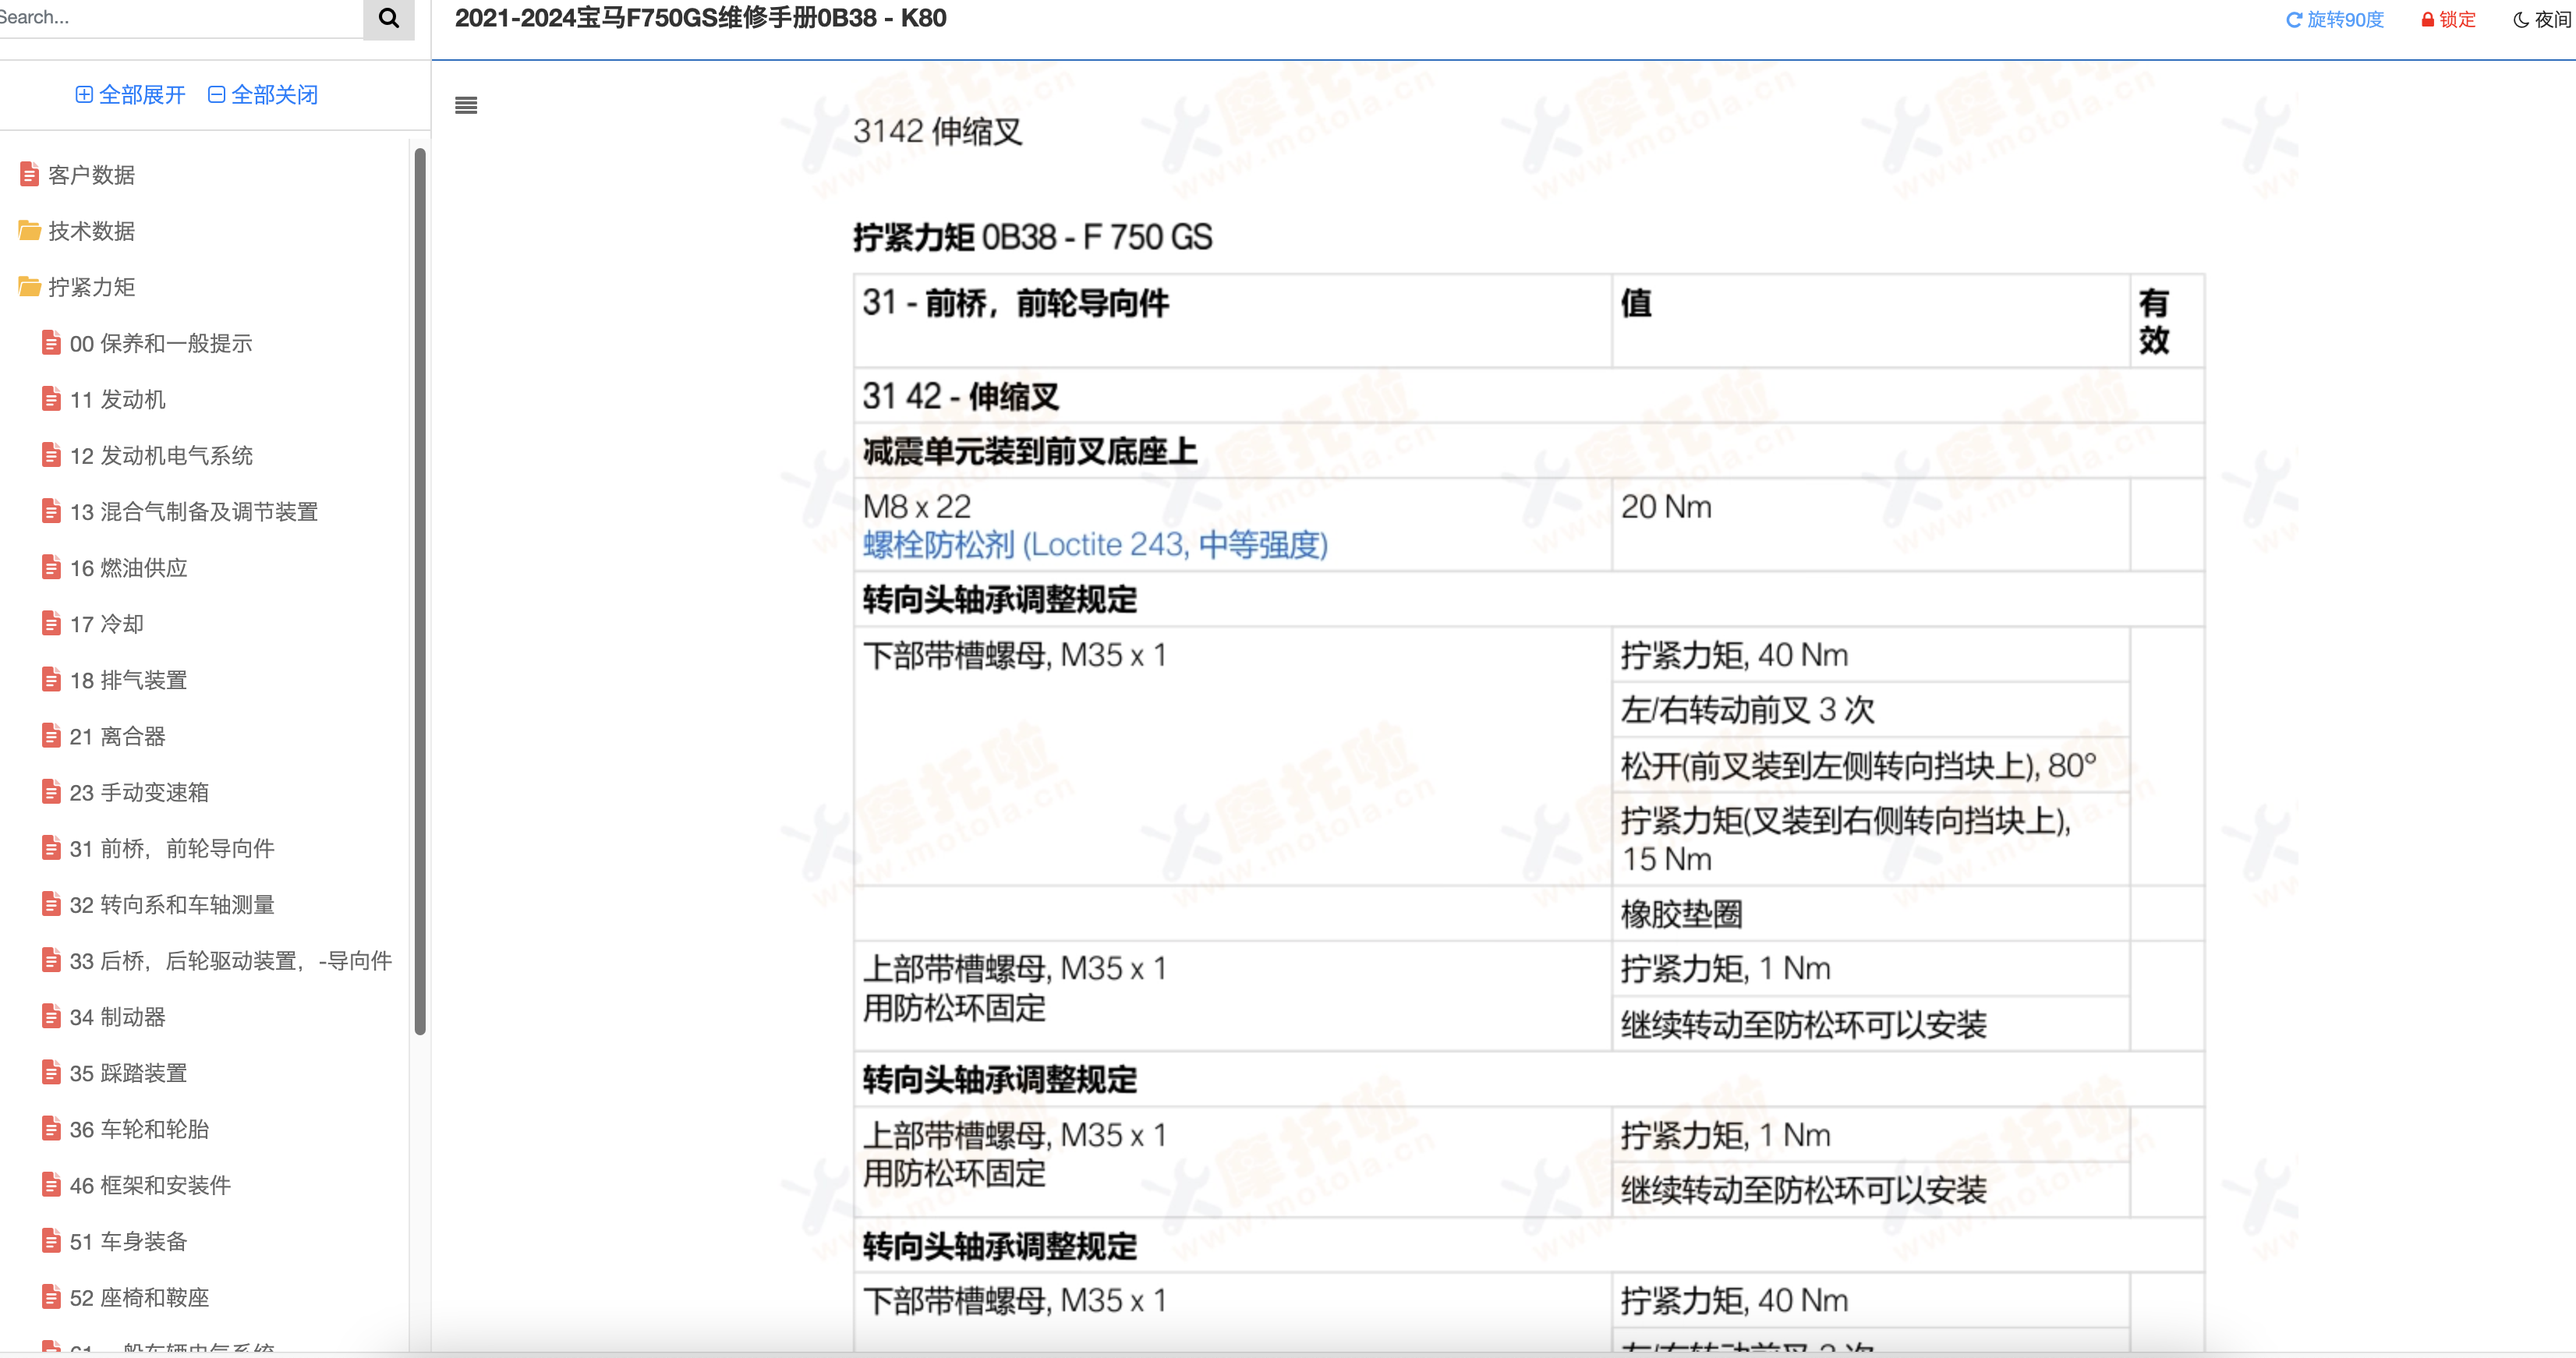Click the file icon beside 18 排气装置

pyautogui.click(x=51, y=680)
